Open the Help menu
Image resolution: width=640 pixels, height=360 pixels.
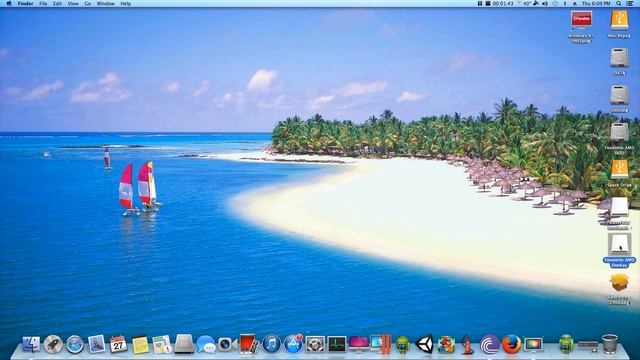pos(126,3)
